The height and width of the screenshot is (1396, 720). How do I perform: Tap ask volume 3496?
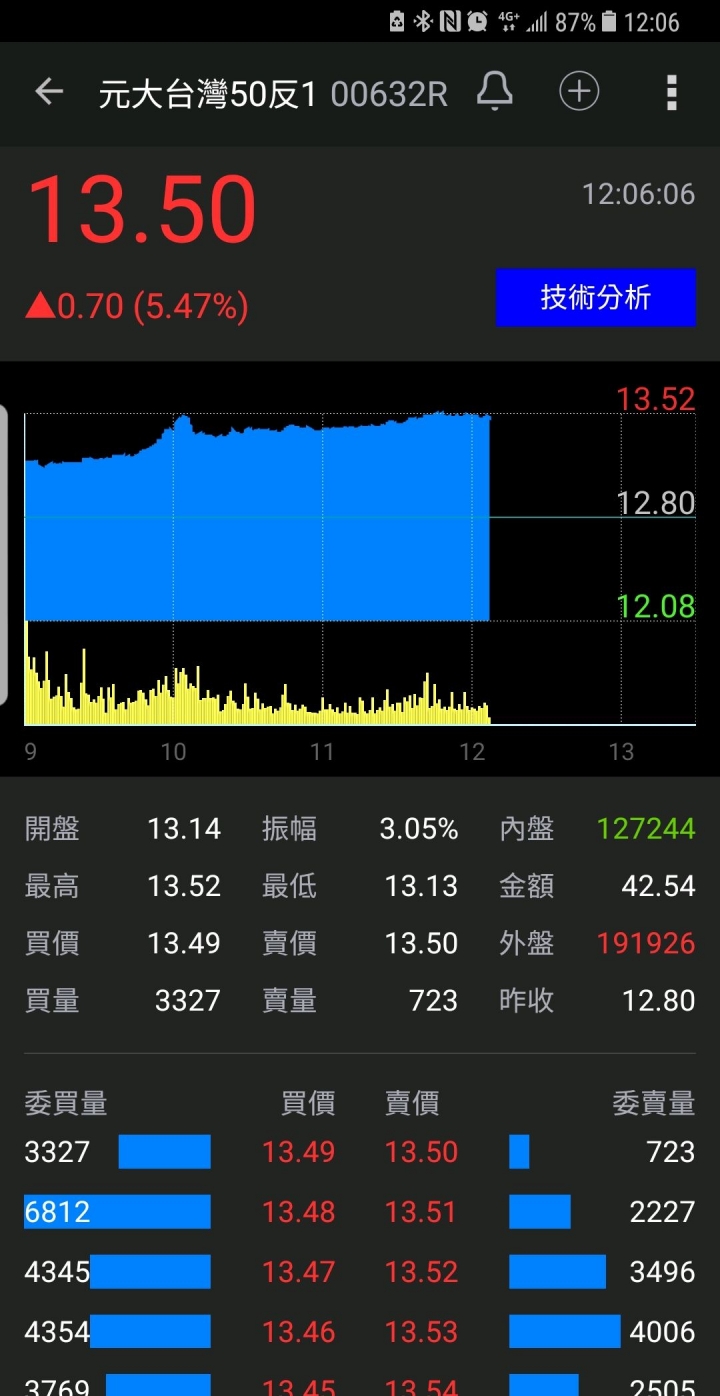click(662, 1272)
